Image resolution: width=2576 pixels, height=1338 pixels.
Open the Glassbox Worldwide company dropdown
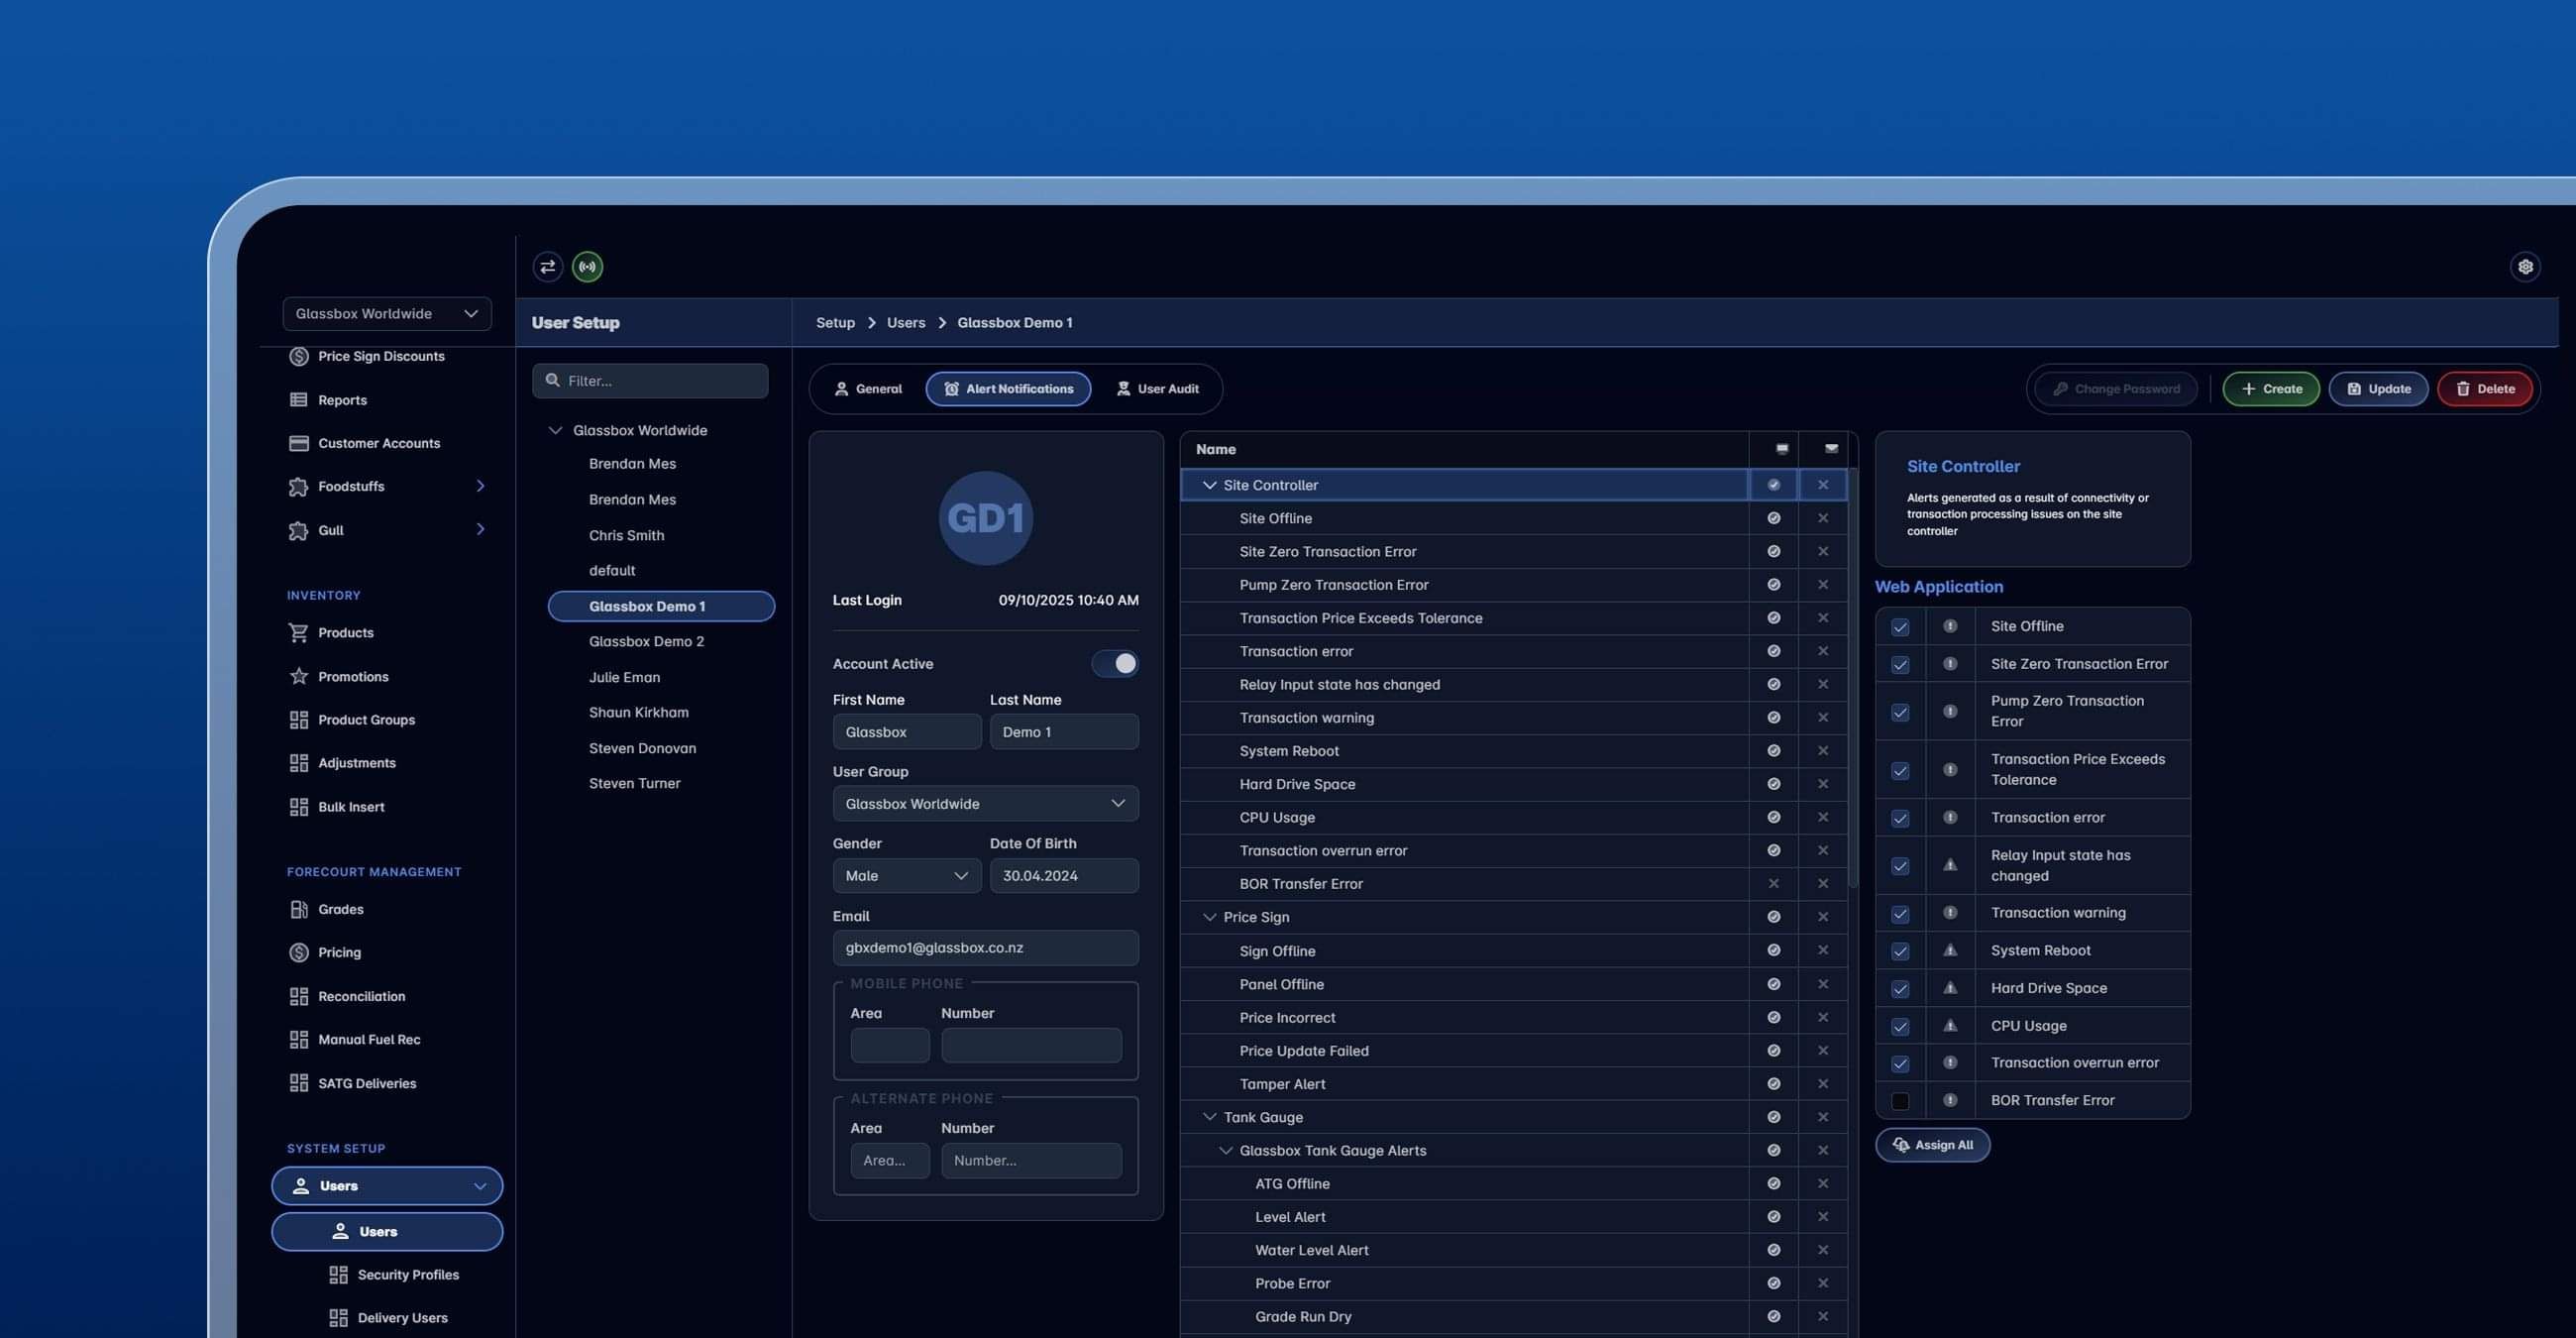pos(387,313)
